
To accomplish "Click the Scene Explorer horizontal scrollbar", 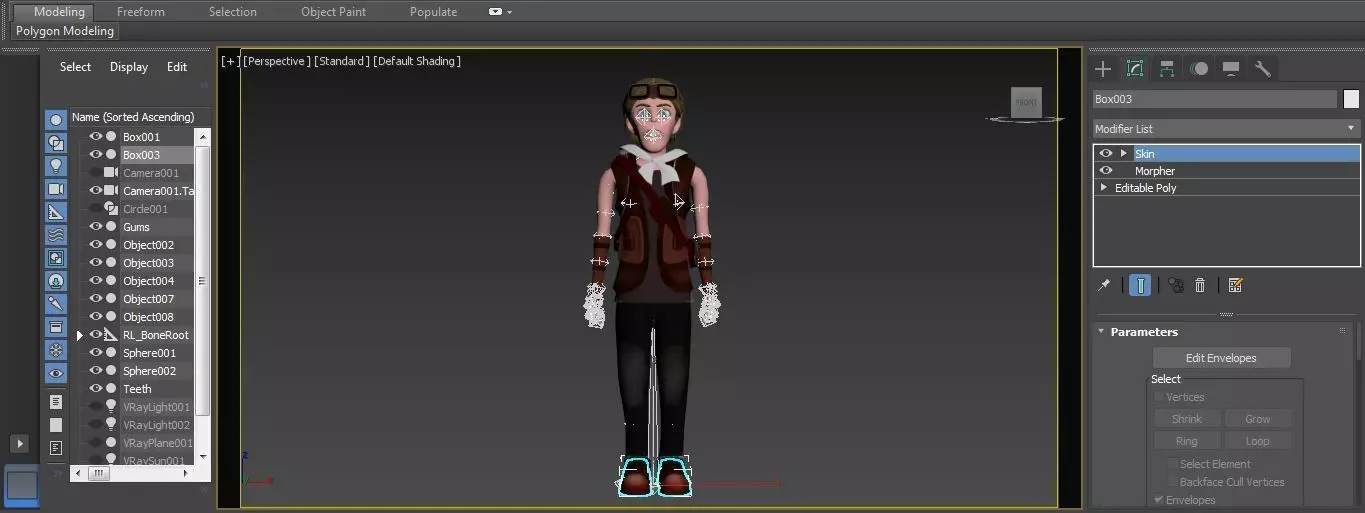I will point(99,474).
